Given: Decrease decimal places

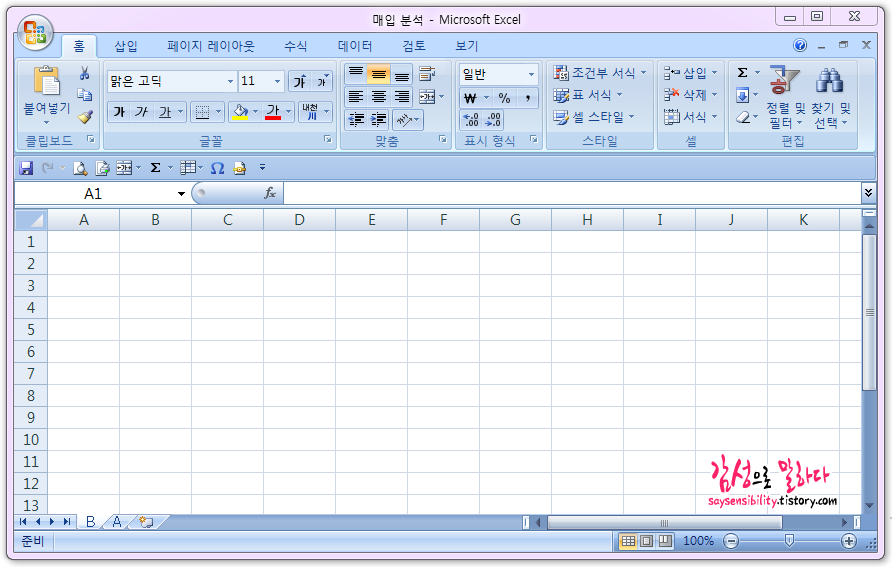Looking at the screenshot, I should [493, 119].
